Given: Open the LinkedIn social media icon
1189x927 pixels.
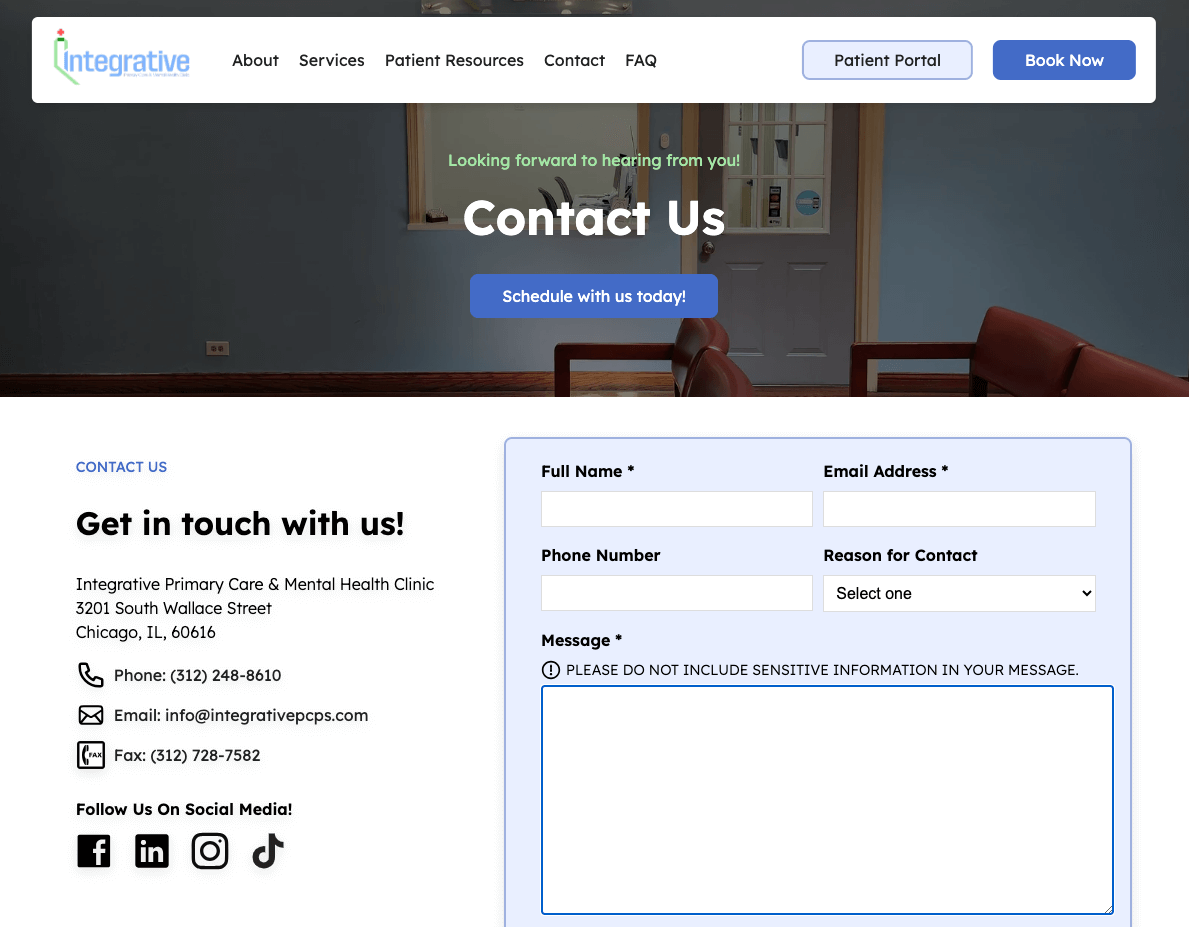Looking at the screenshot, I should pyautogui.click(x=152, y=851).
